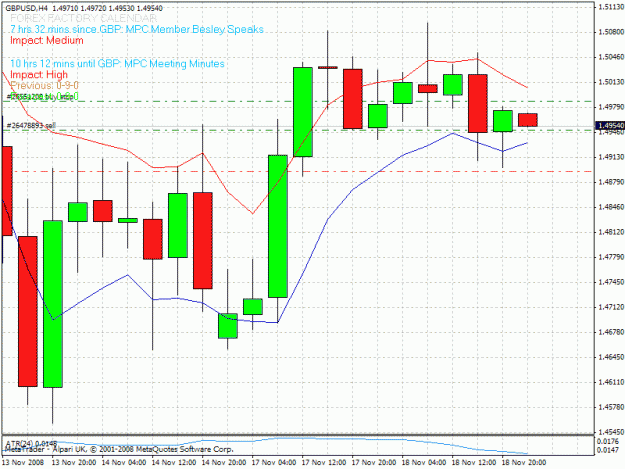Click the Previous: 0-9-0 value
This screenshot has width=625, height=469.
pyautogui.click(x=44, y=85)
